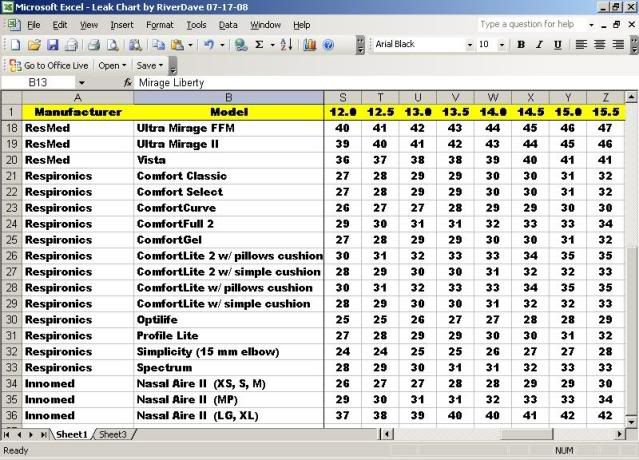Toggle Bold formatting
The image size is (639, 460).
click(x=521, y=45)
